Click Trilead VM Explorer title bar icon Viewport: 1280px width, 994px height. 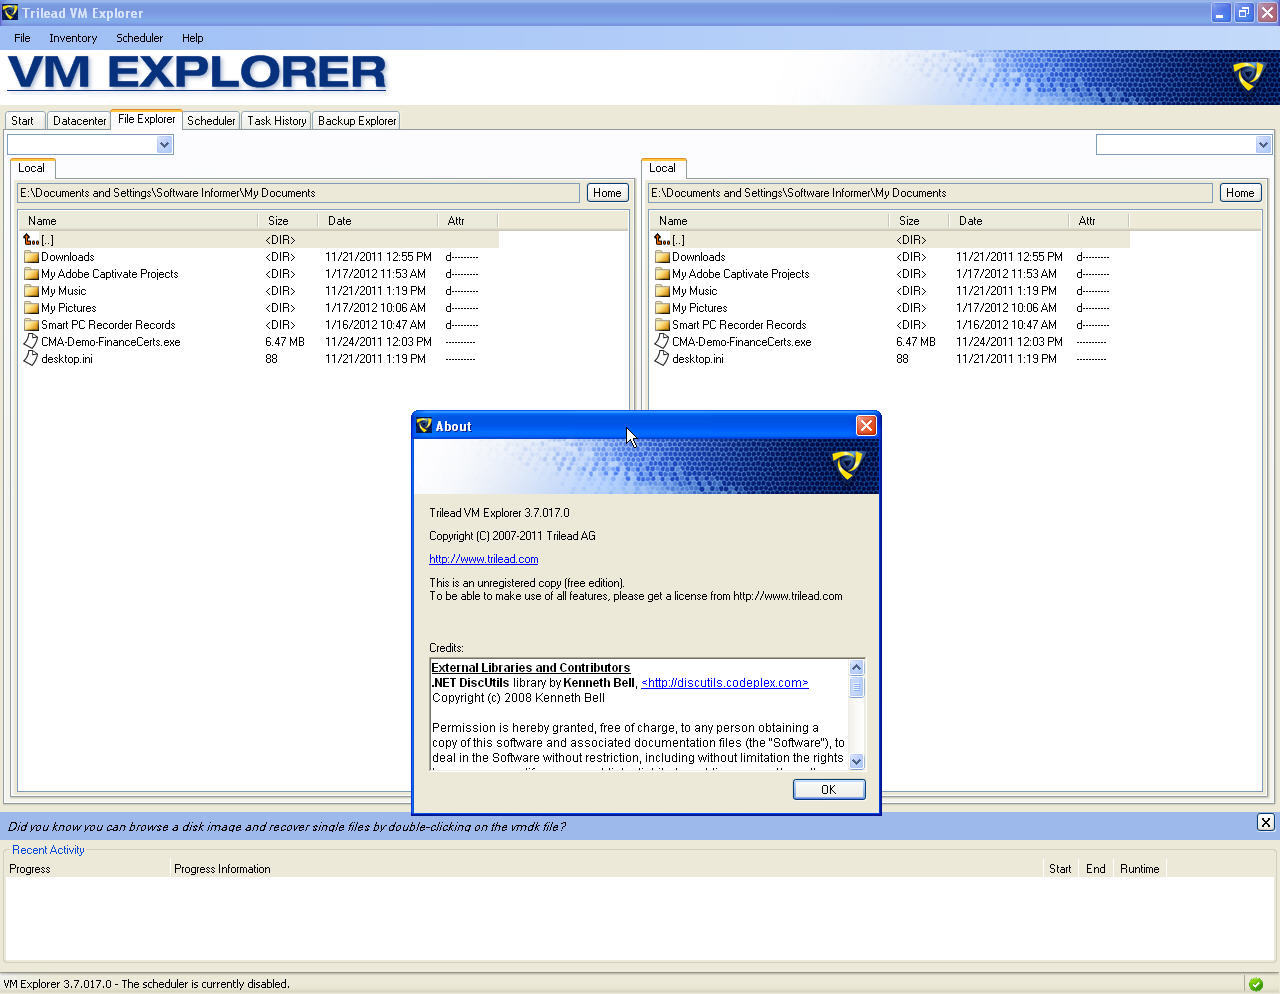(10, 13)
